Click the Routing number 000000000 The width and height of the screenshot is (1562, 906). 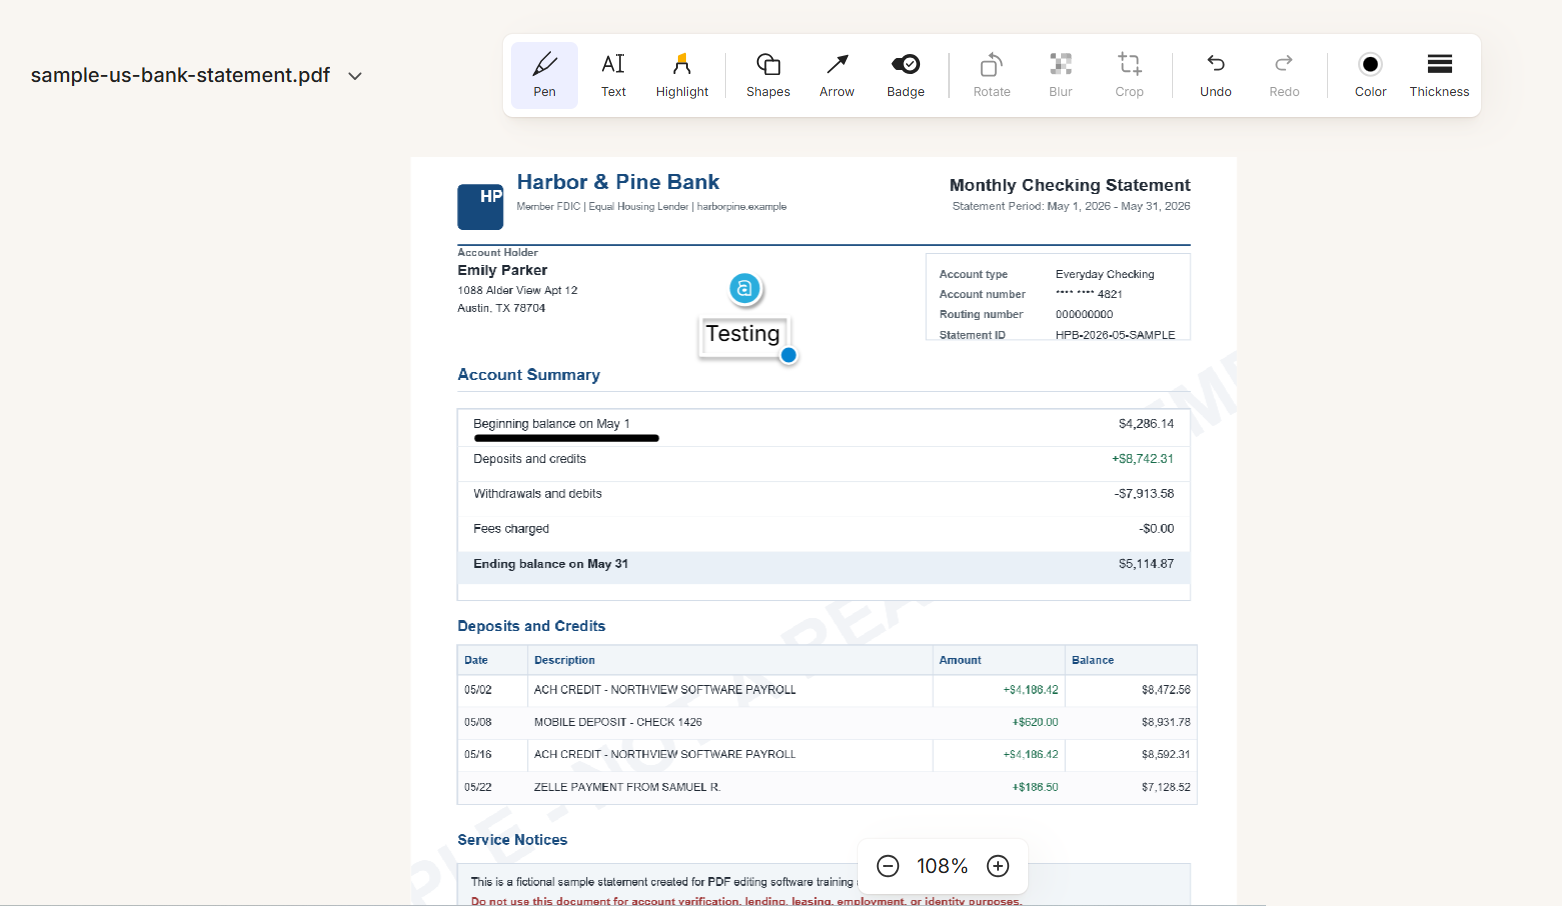click(x=1084, y=314)
